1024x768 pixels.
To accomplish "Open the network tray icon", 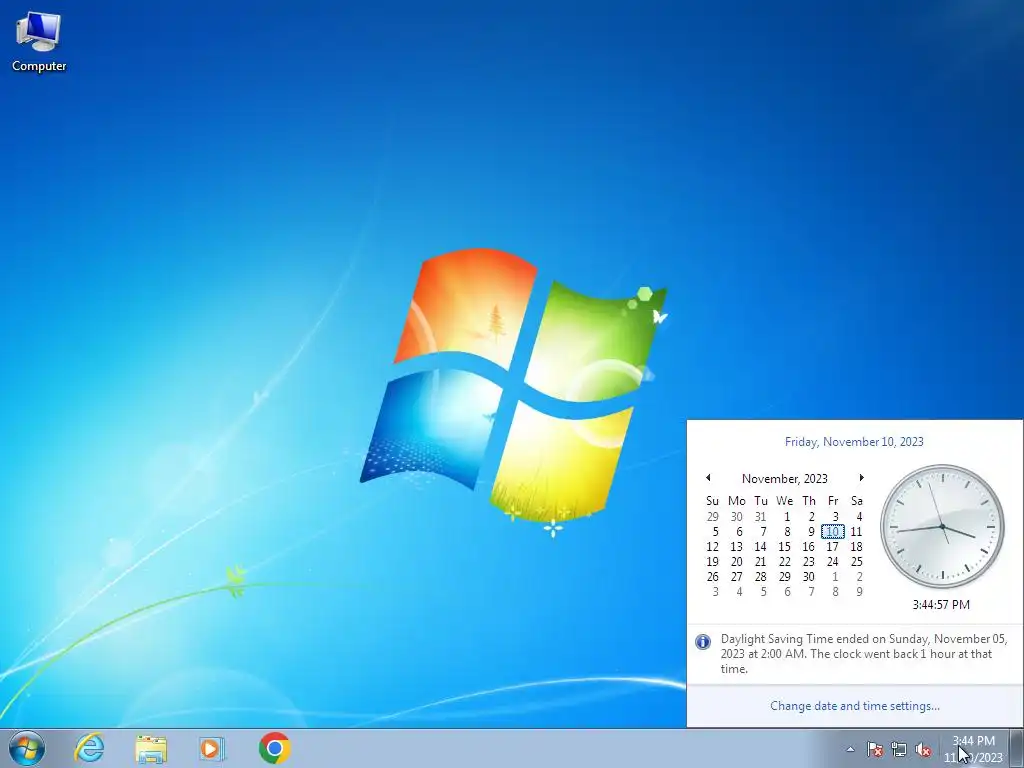I will pyautogui.click(x=899, y=749).
